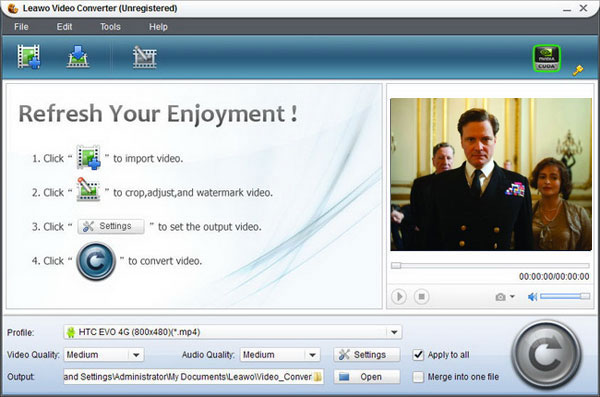Open the Edit menu
Screen dimensions: 600x397
[x=64, y=27]
